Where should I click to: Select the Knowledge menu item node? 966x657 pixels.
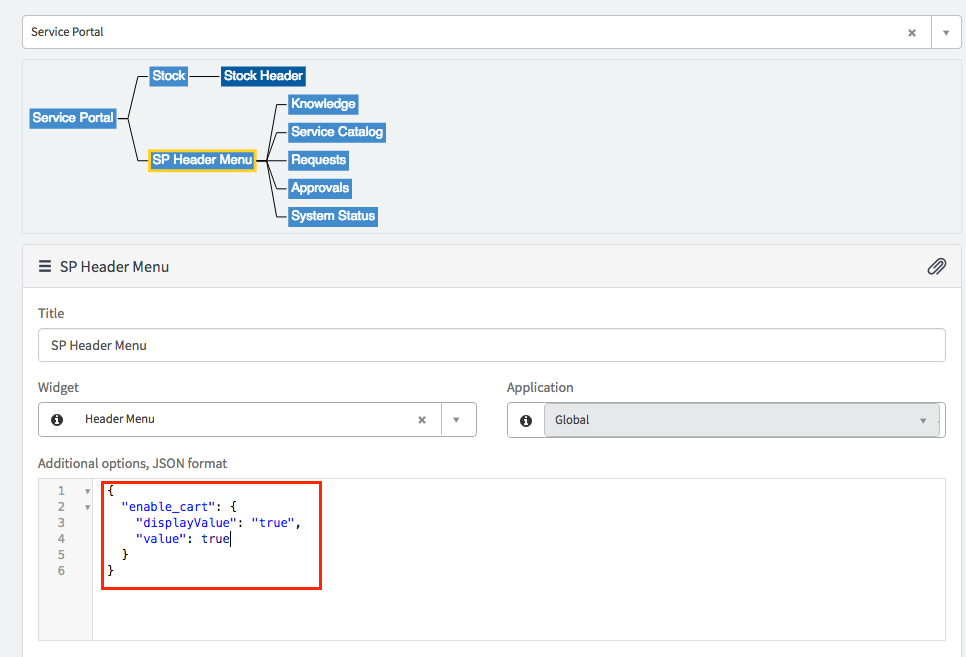point(323,104)
